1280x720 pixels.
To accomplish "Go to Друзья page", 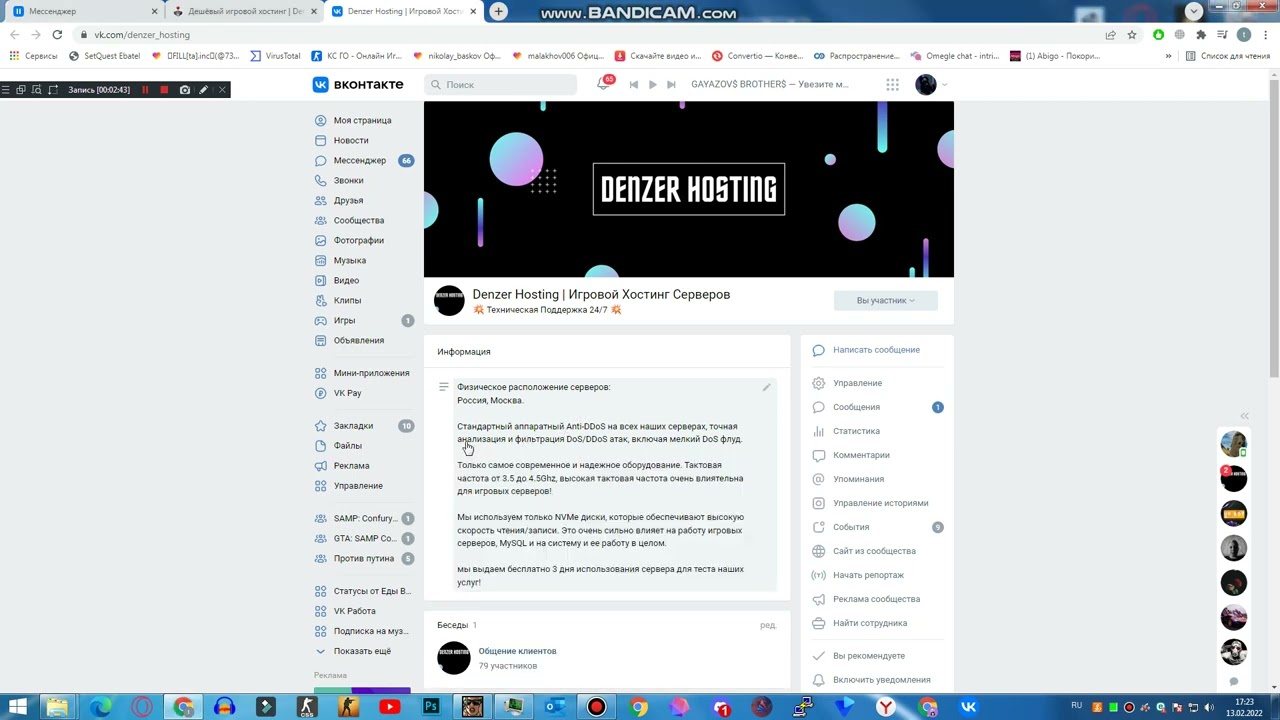I will coord(348,200).
